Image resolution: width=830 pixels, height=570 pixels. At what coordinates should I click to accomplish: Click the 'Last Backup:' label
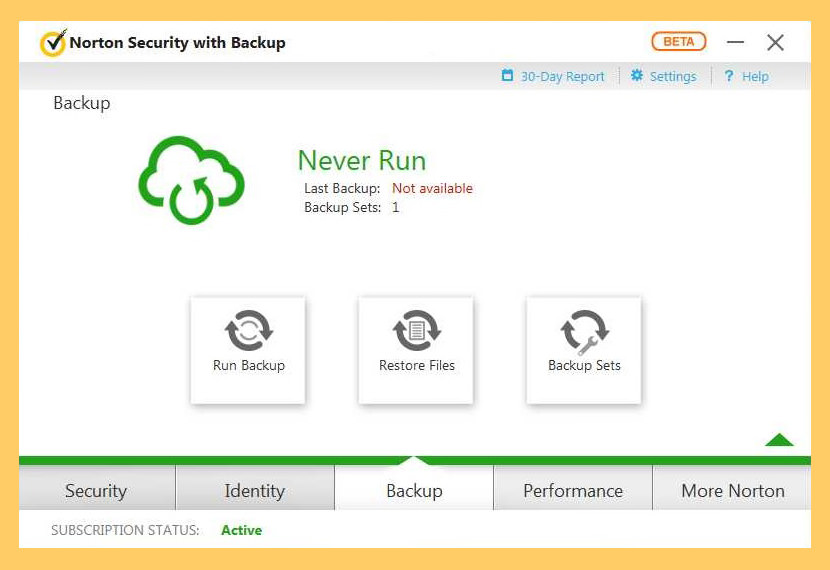[x=342, y=188]
